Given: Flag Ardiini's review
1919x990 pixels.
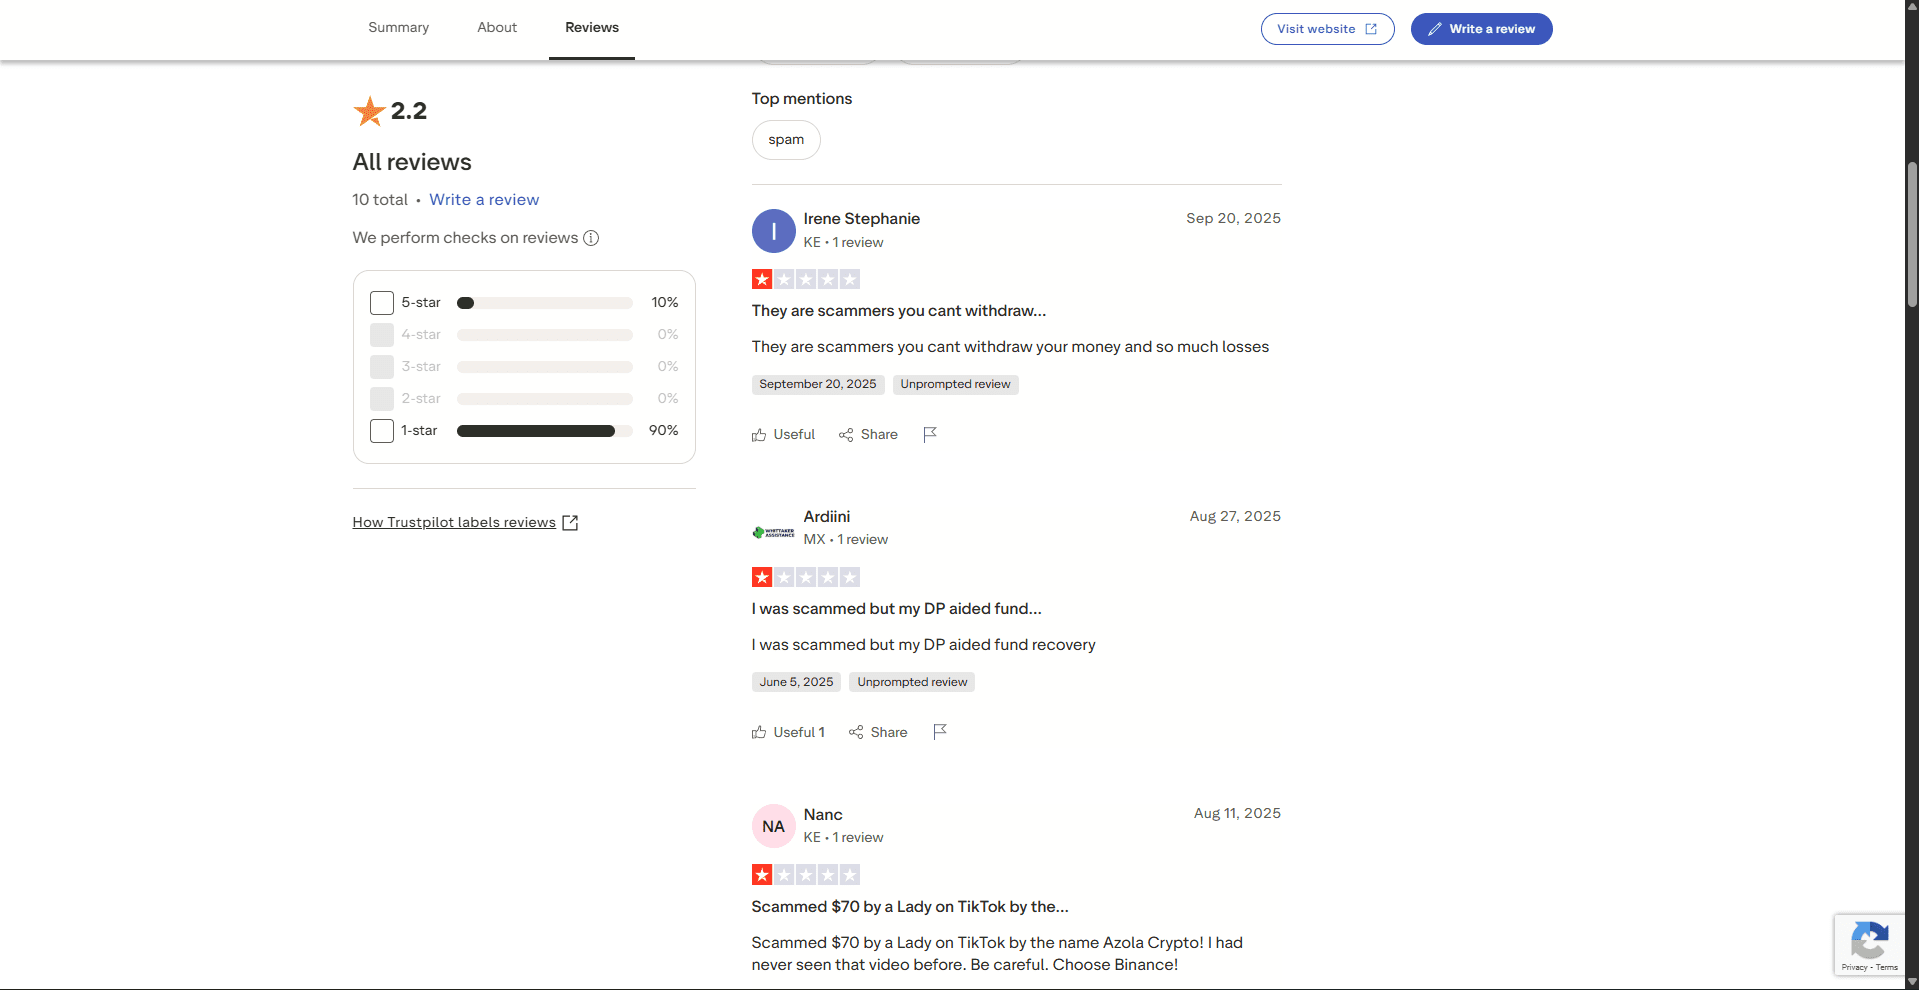Looking at the screenshot, I should click(x=940, y=732).
